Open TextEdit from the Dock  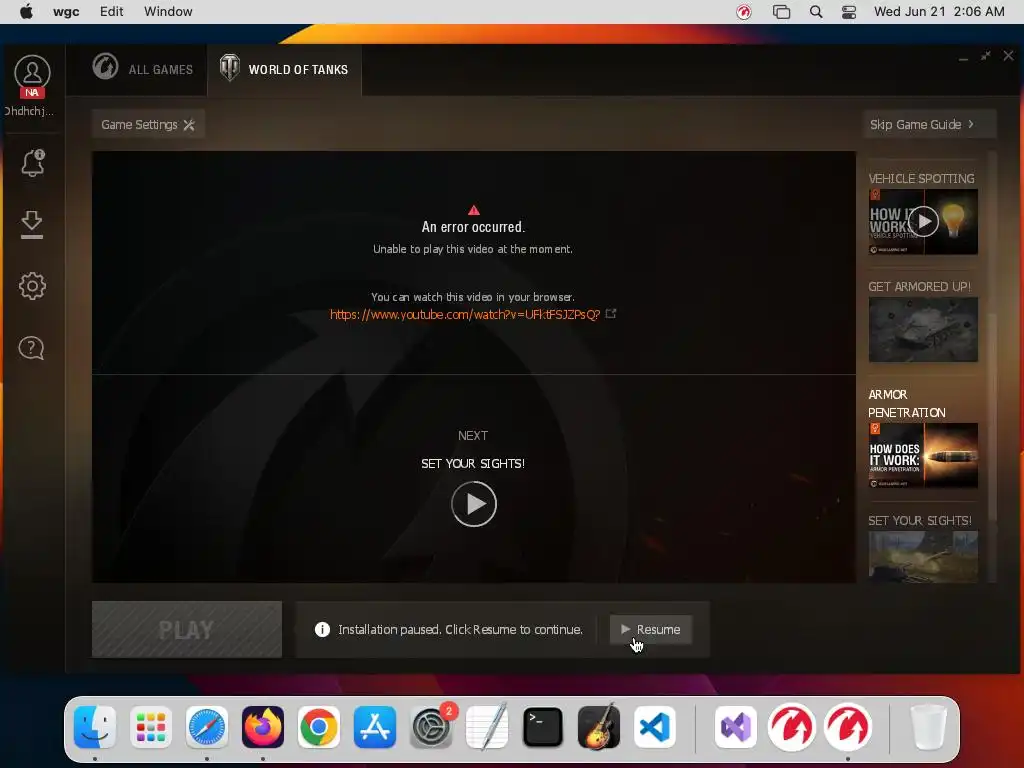[487, 727]
